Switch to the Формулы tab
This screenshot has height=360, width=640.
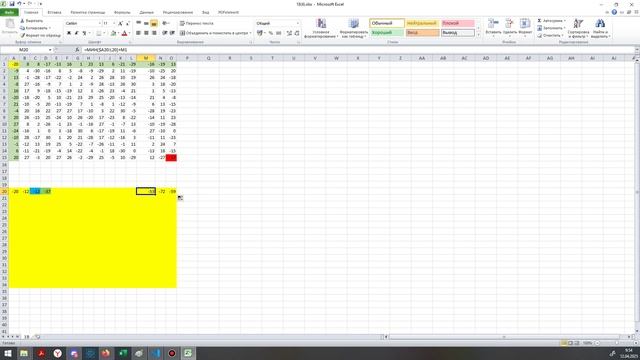122,13
